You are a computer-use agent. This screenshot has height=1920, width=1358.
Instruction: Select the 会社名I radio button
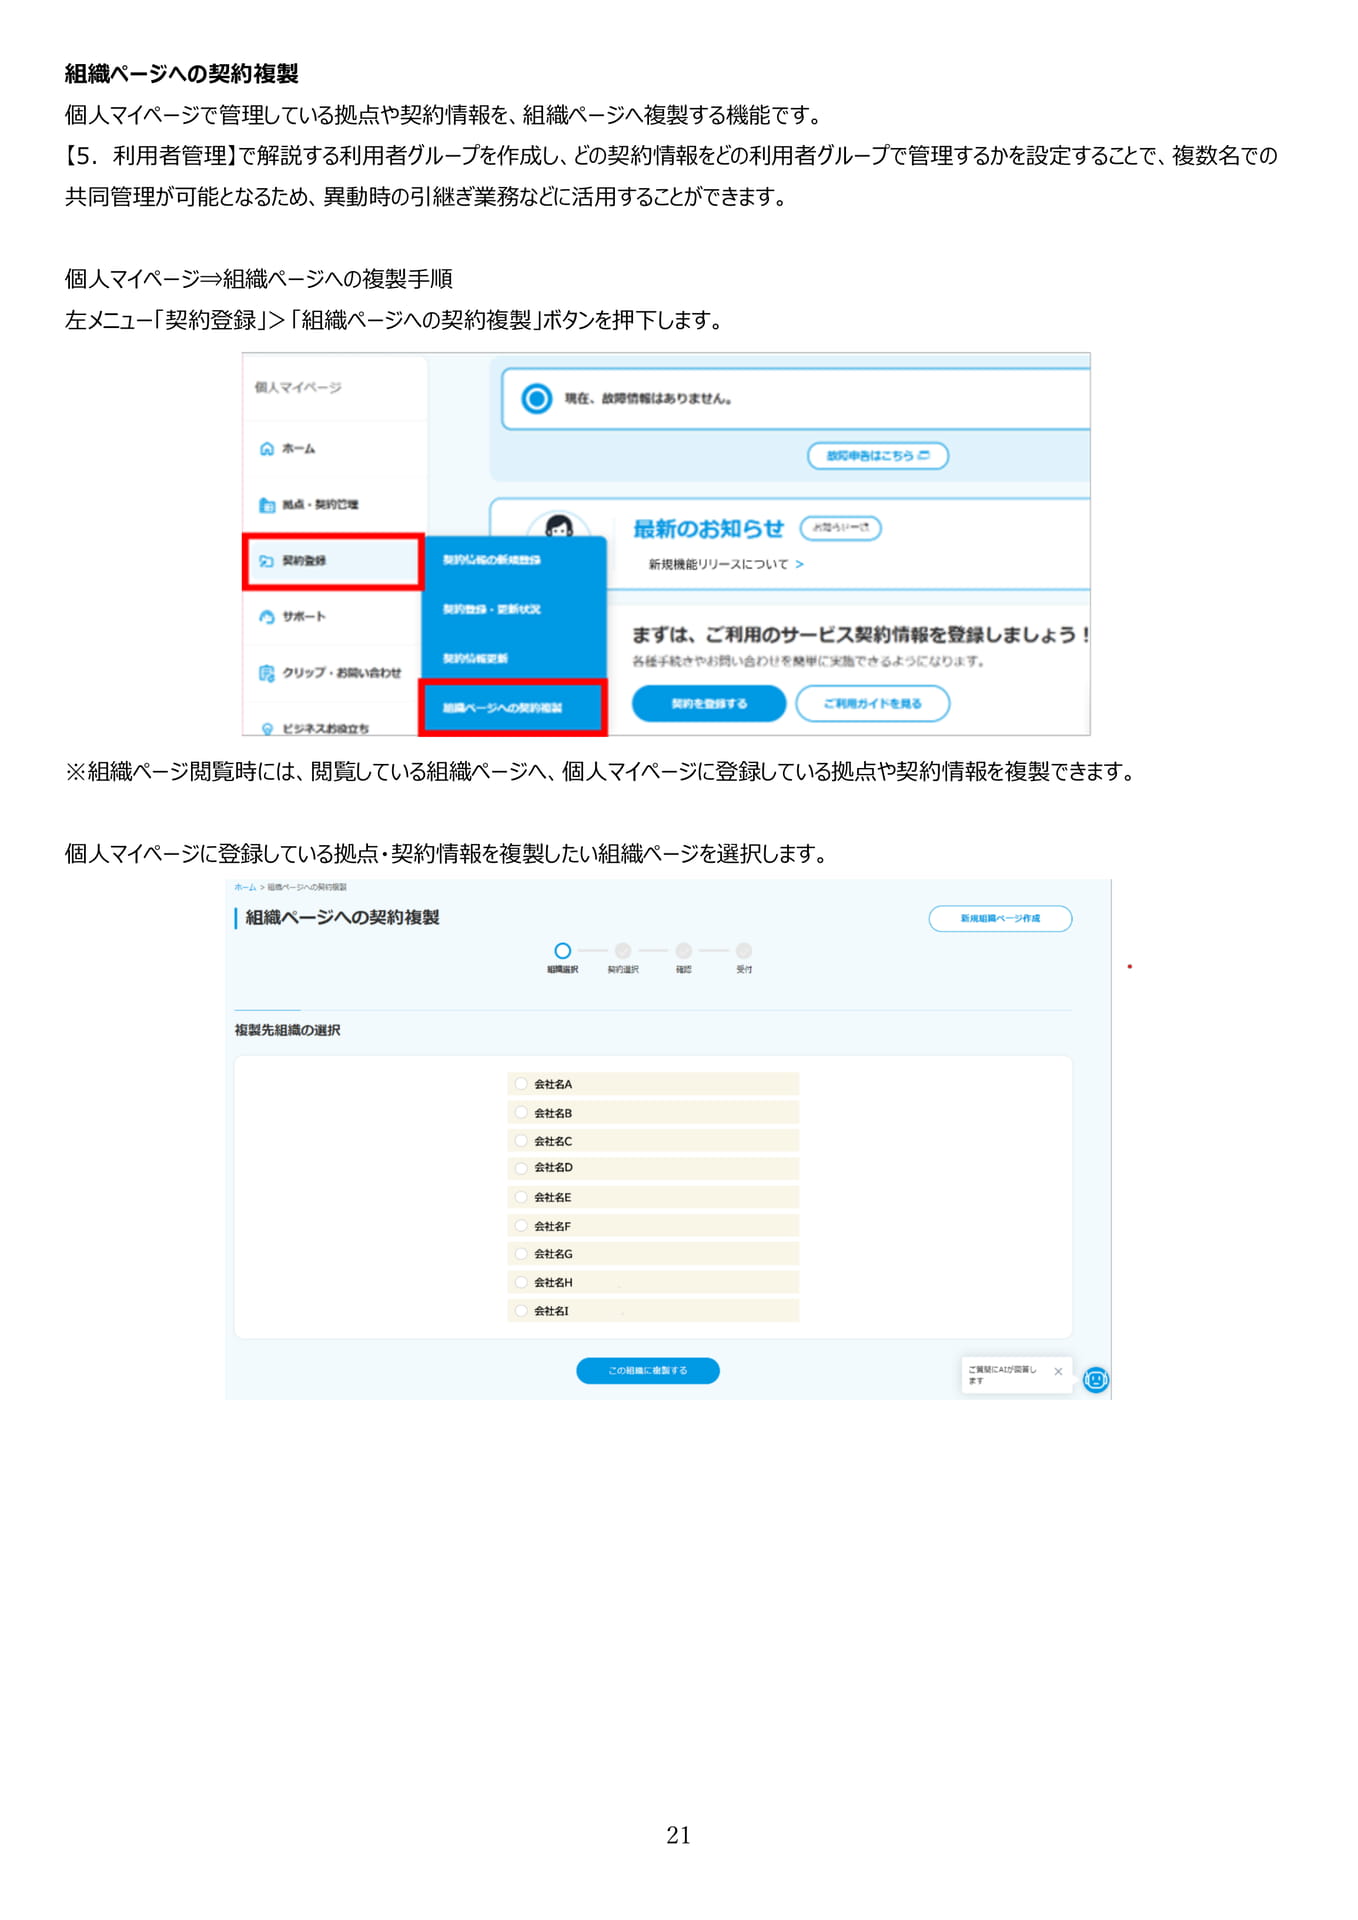521,1310
